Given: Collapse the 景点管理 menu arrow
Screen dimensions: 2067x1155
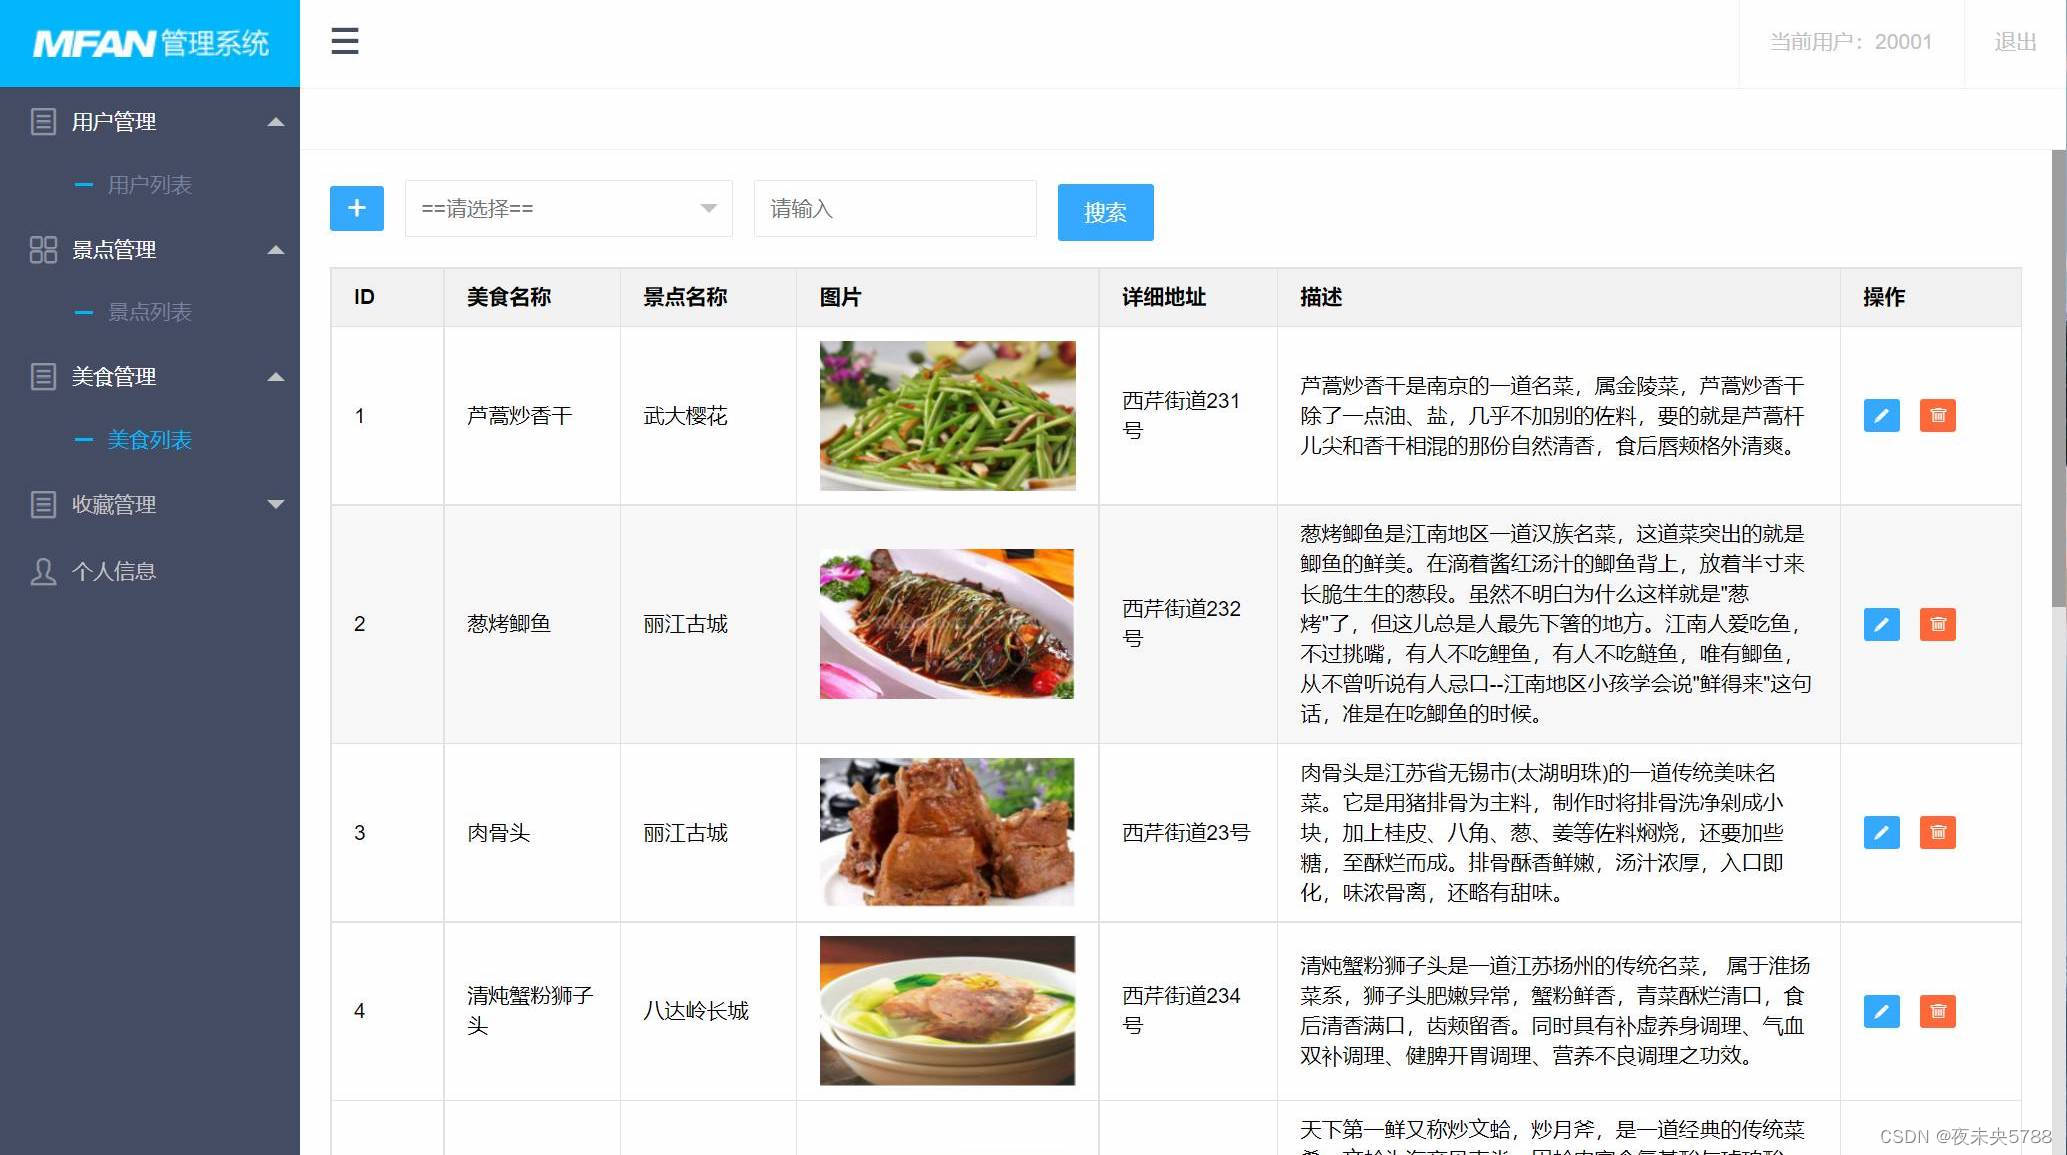Looking at the screenshot, I should 276,249.
